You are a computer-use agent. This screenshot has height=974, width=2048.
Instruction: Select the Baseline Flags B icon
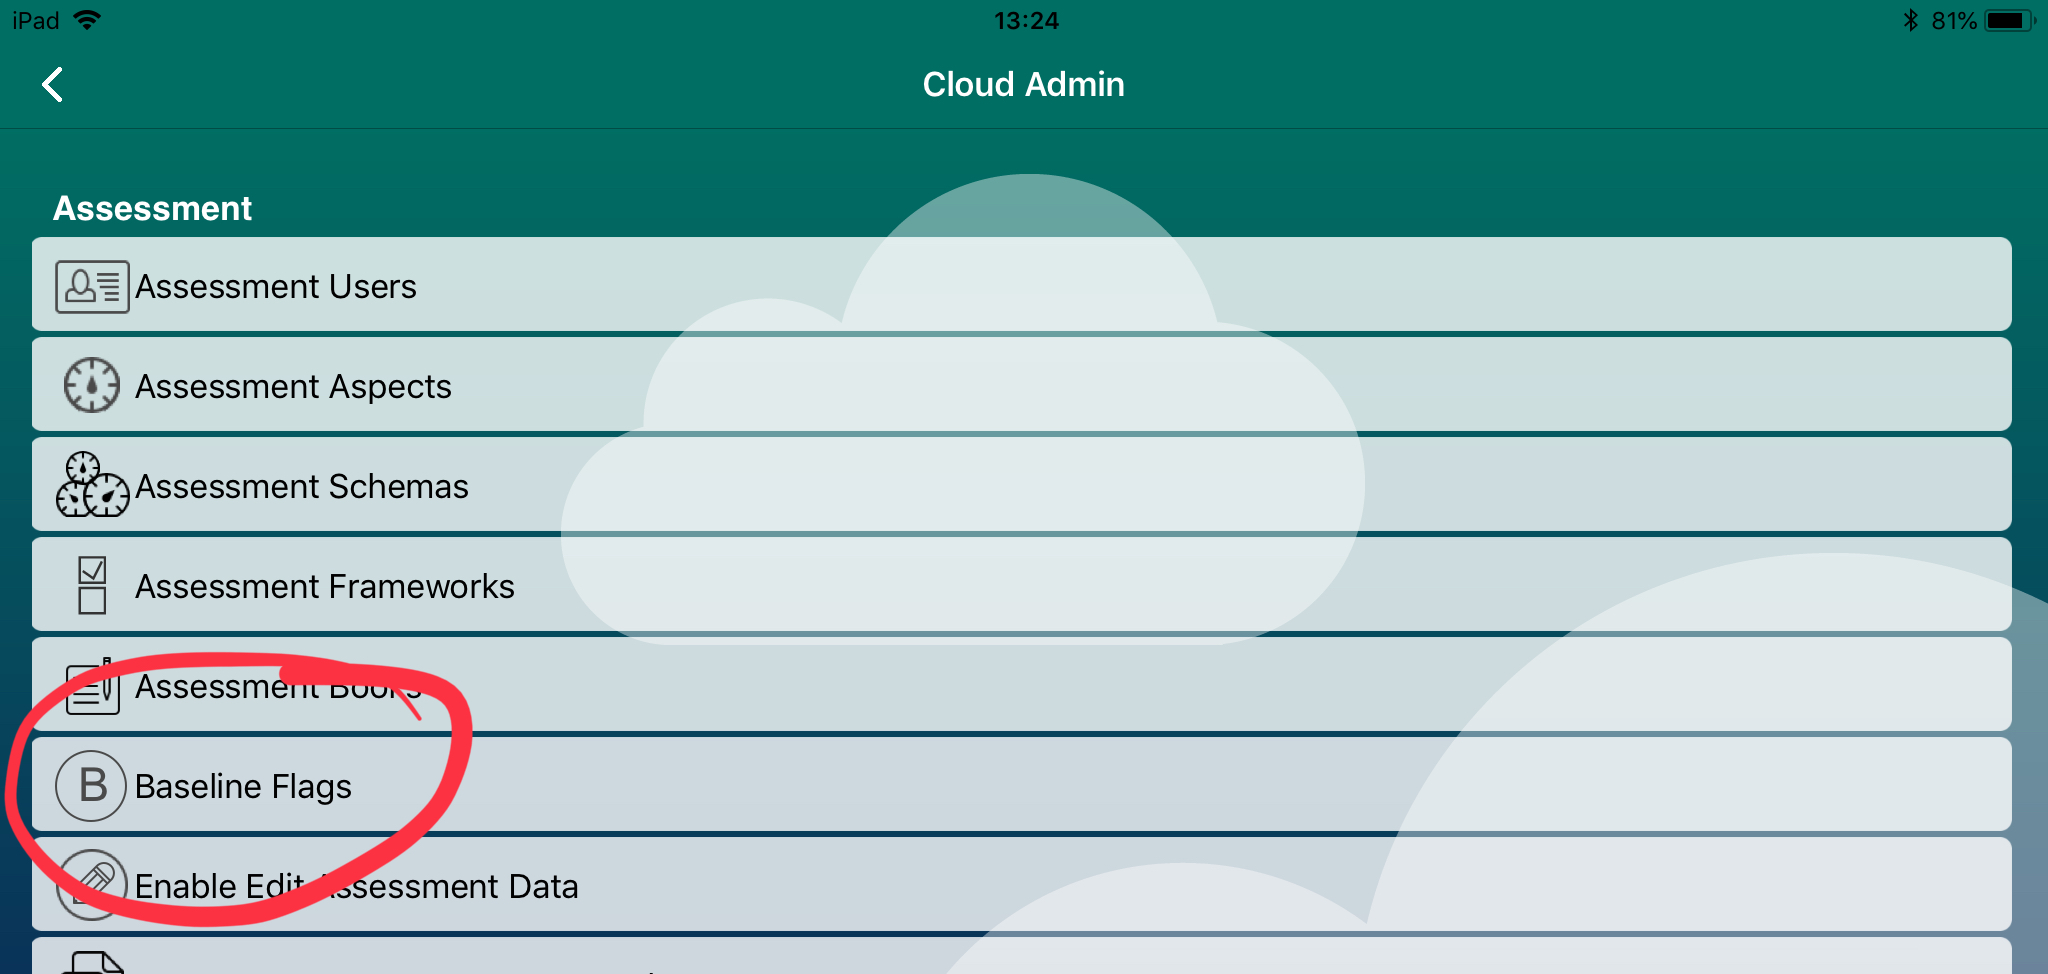[x=91, y=786]
